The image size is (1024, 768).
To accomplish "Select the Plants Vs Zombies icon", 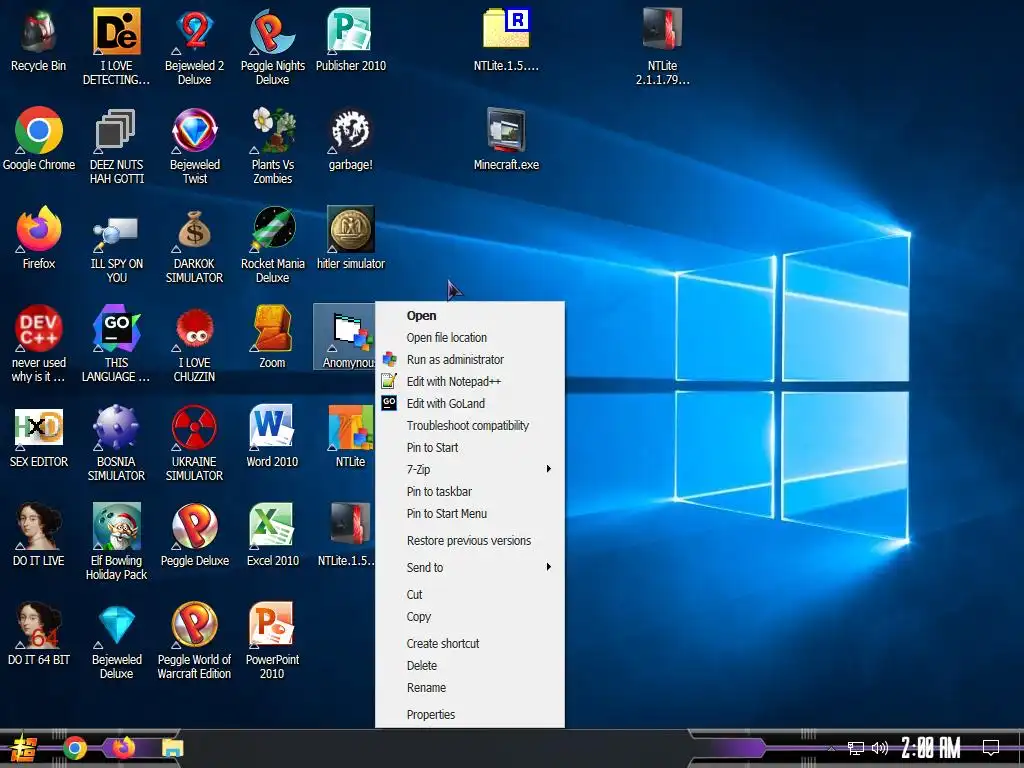I will [272, 146].
